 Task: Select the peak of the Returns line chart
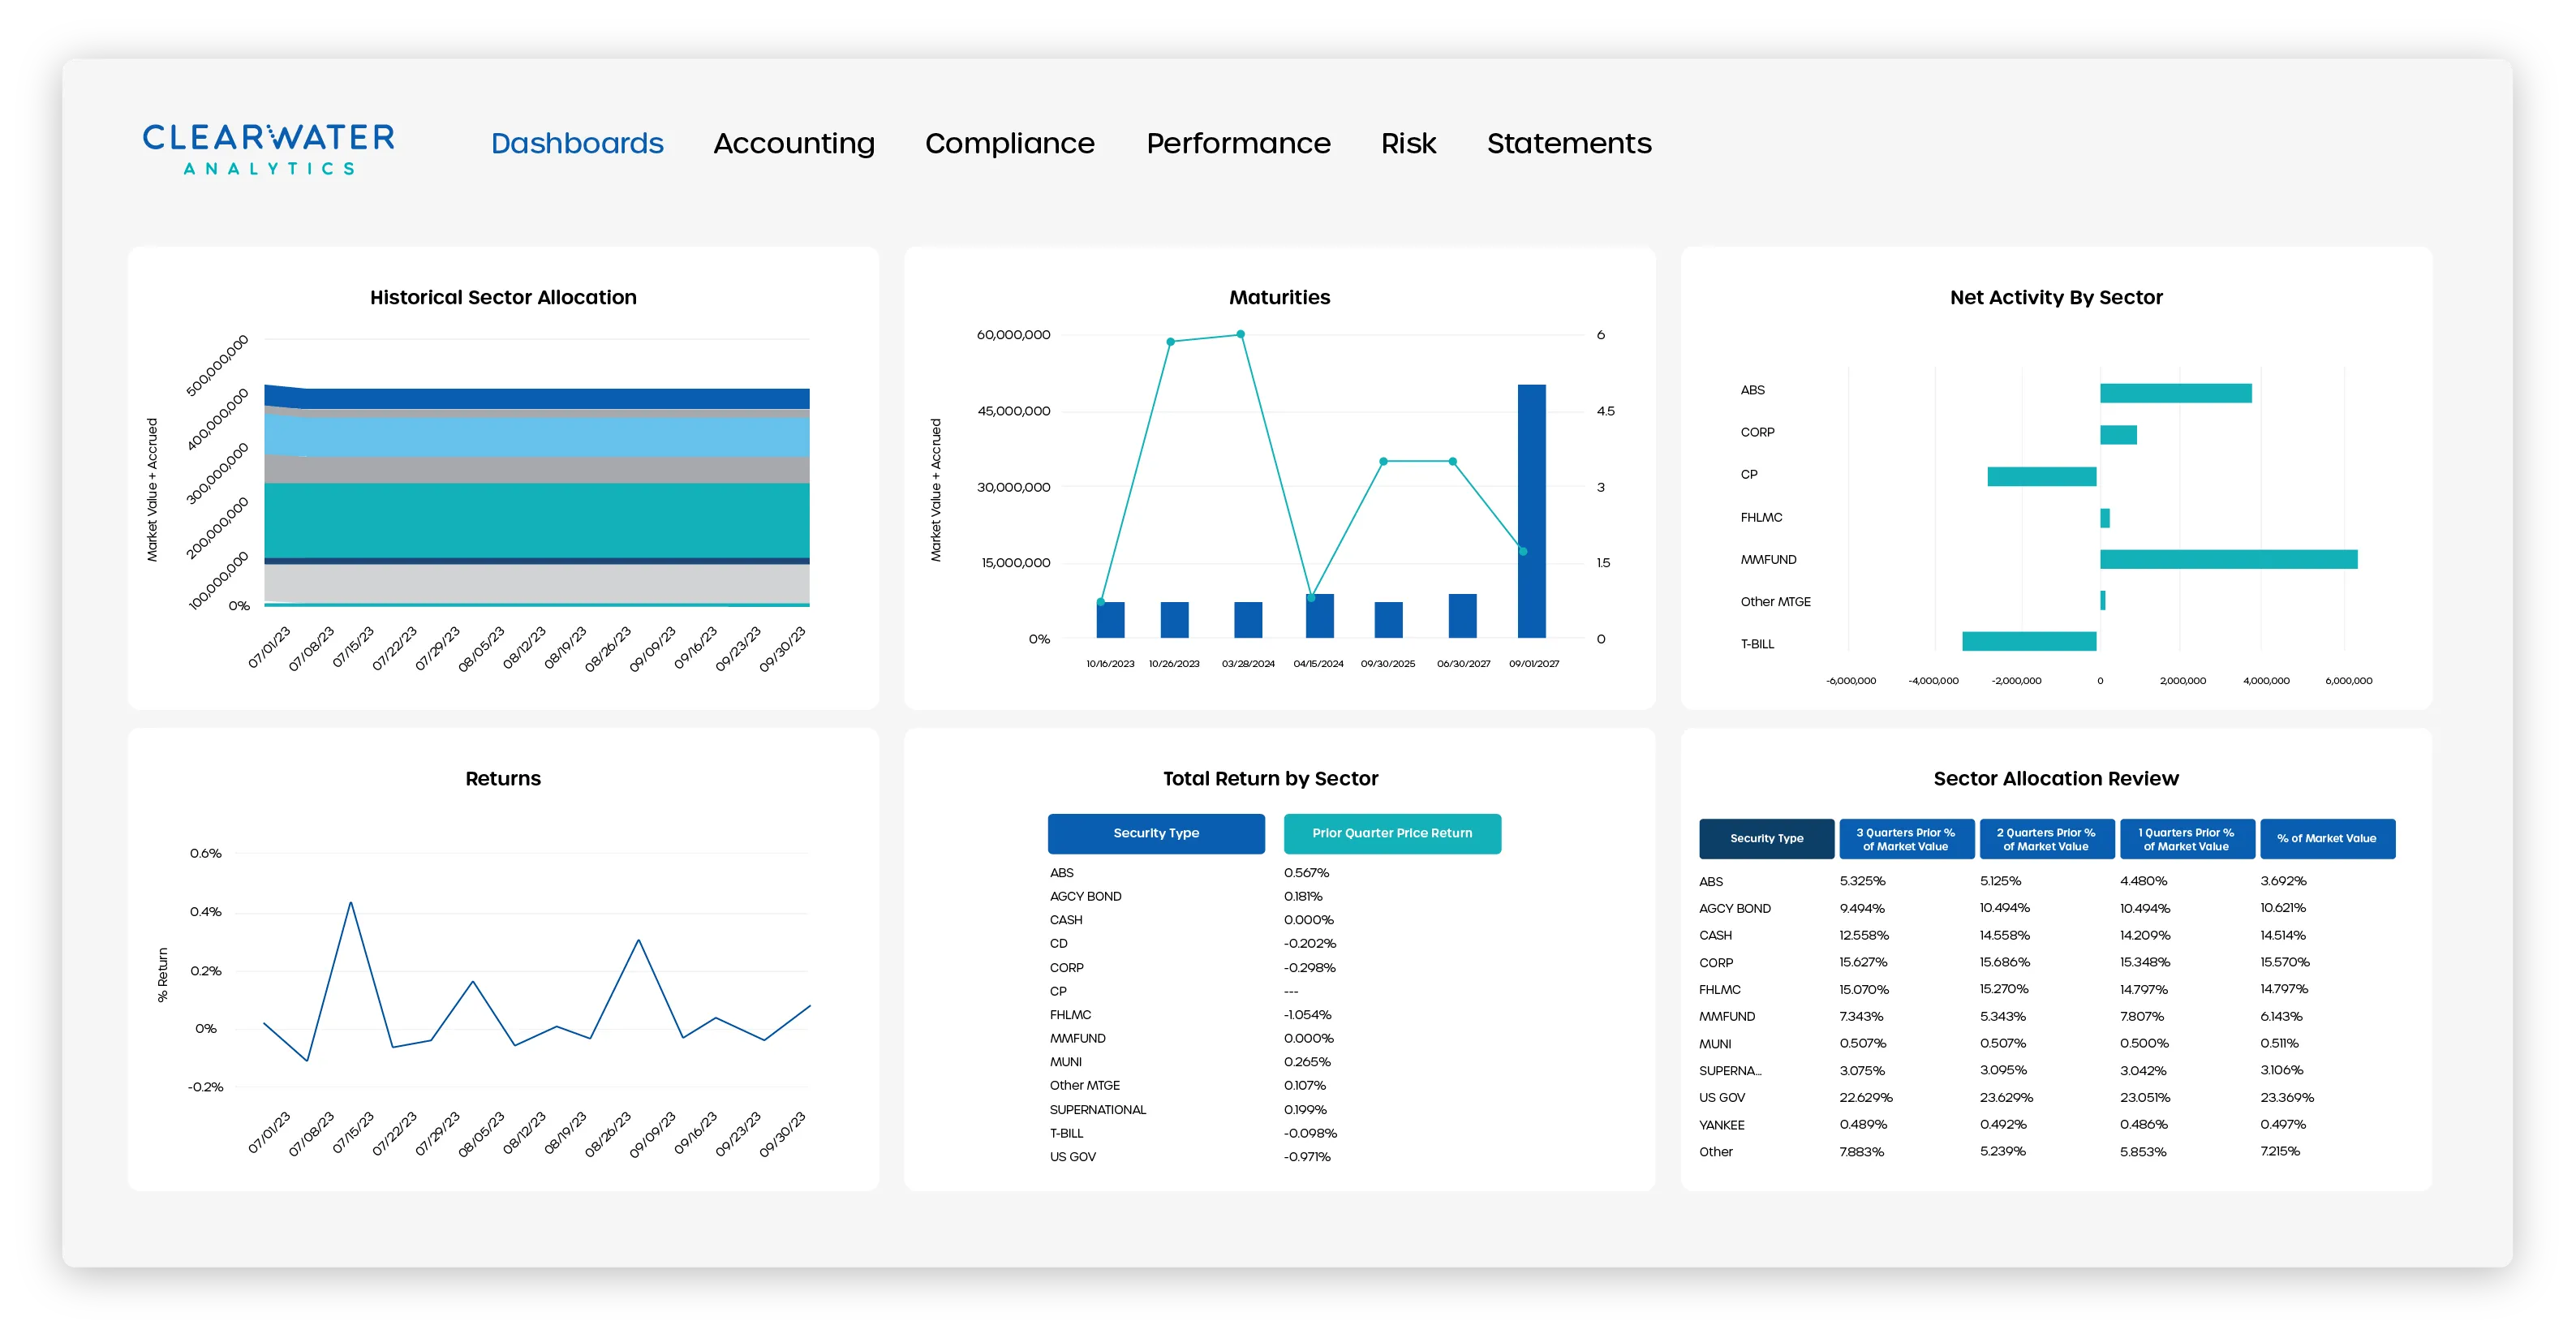[352, 902]
